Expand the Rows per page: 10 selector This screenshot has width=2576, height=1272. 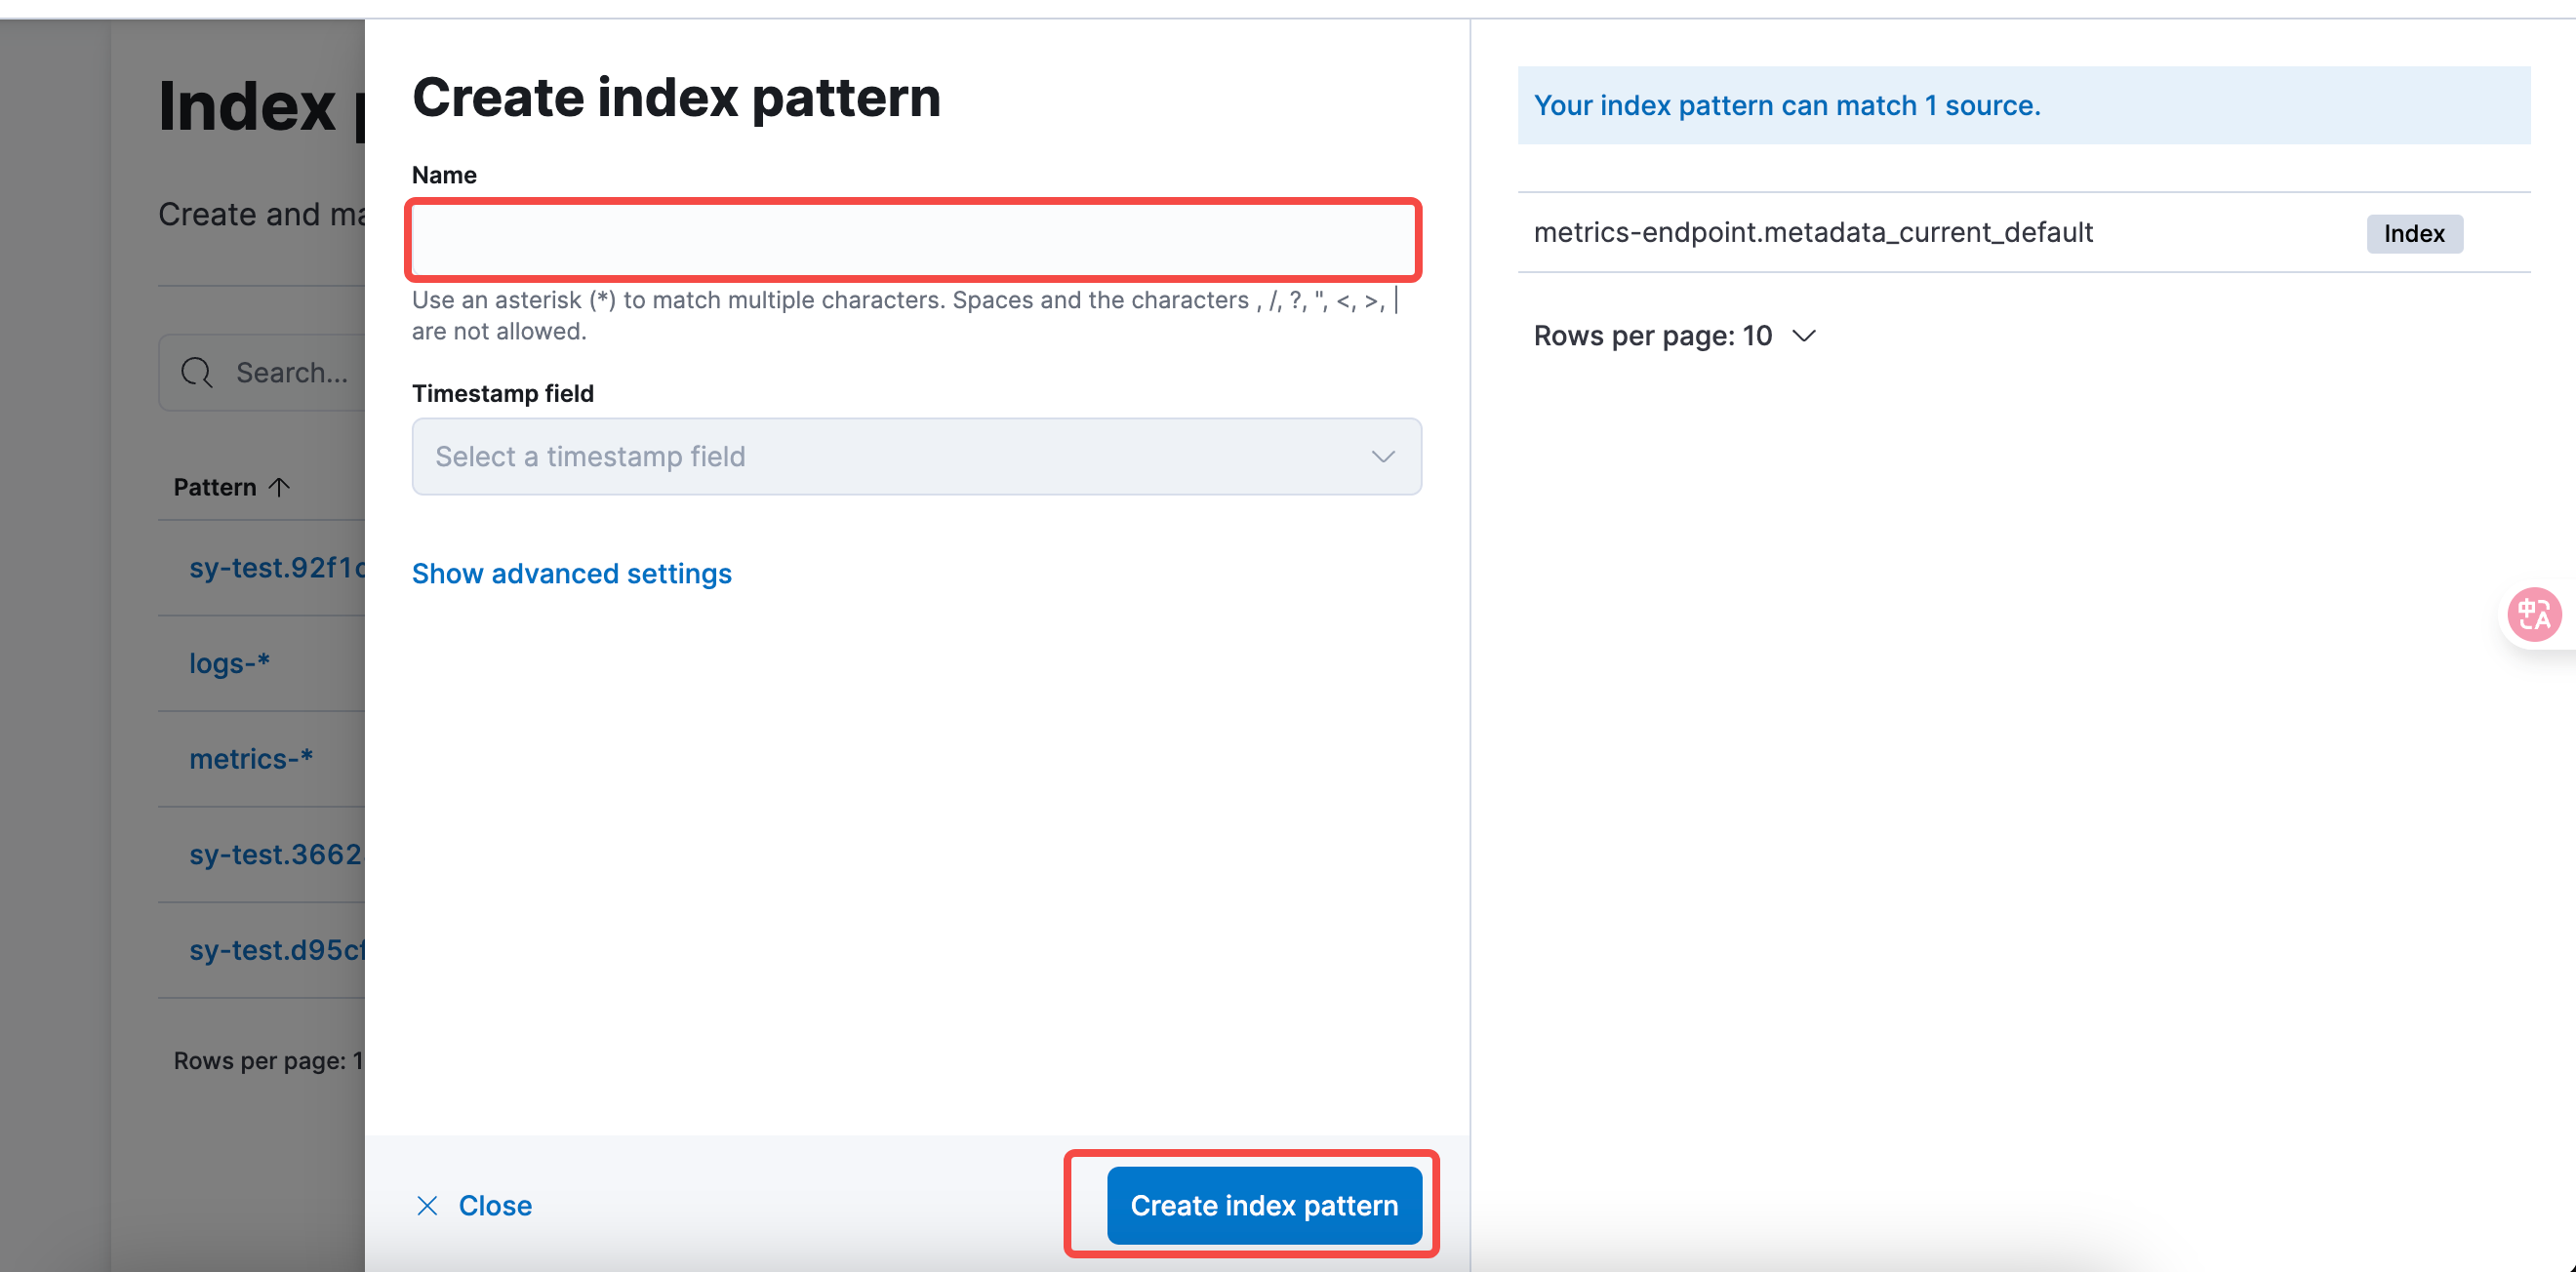[1674, 336]
